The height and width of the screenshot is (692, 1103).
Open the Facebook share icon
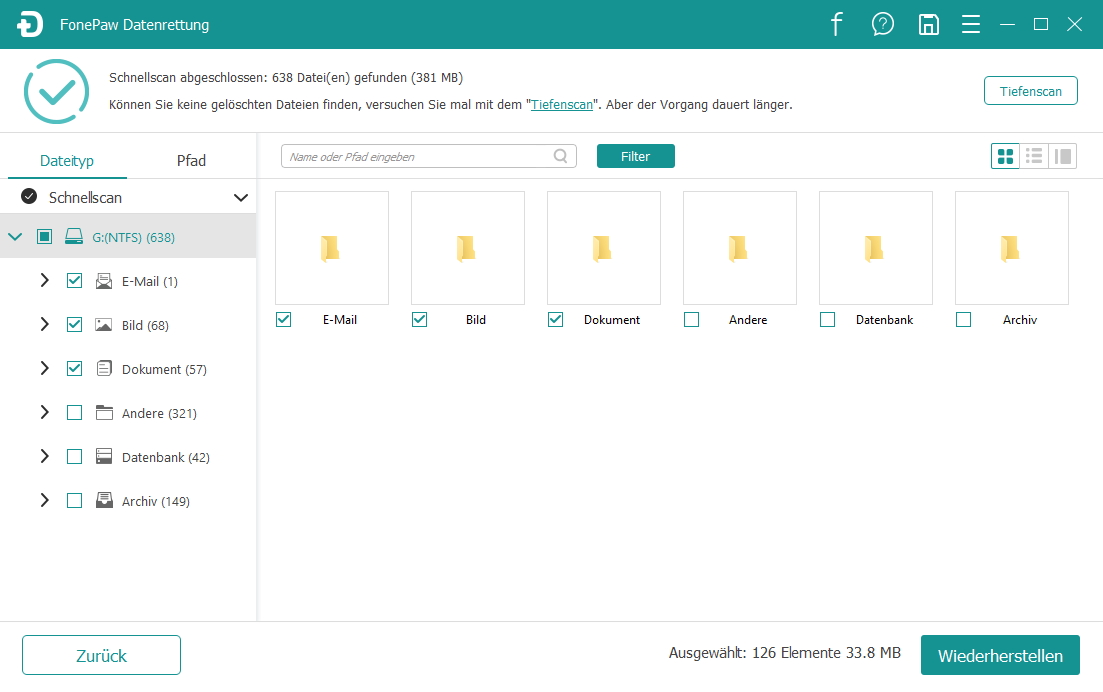coord(838,25)
